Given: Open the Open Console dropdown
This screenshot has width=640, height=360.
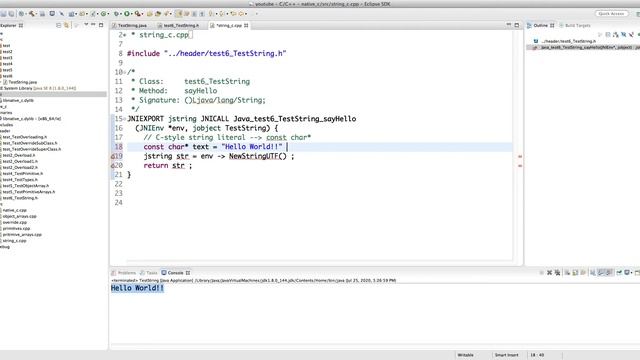Looking at the screenshot, I should pos(637,273).
